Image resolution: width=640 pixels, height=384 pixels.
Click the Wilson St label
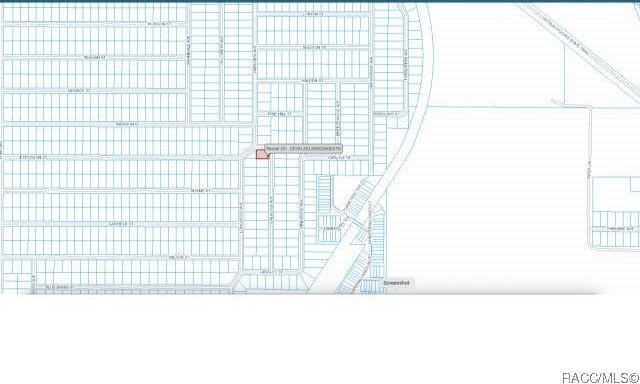(x=180, y=257)
